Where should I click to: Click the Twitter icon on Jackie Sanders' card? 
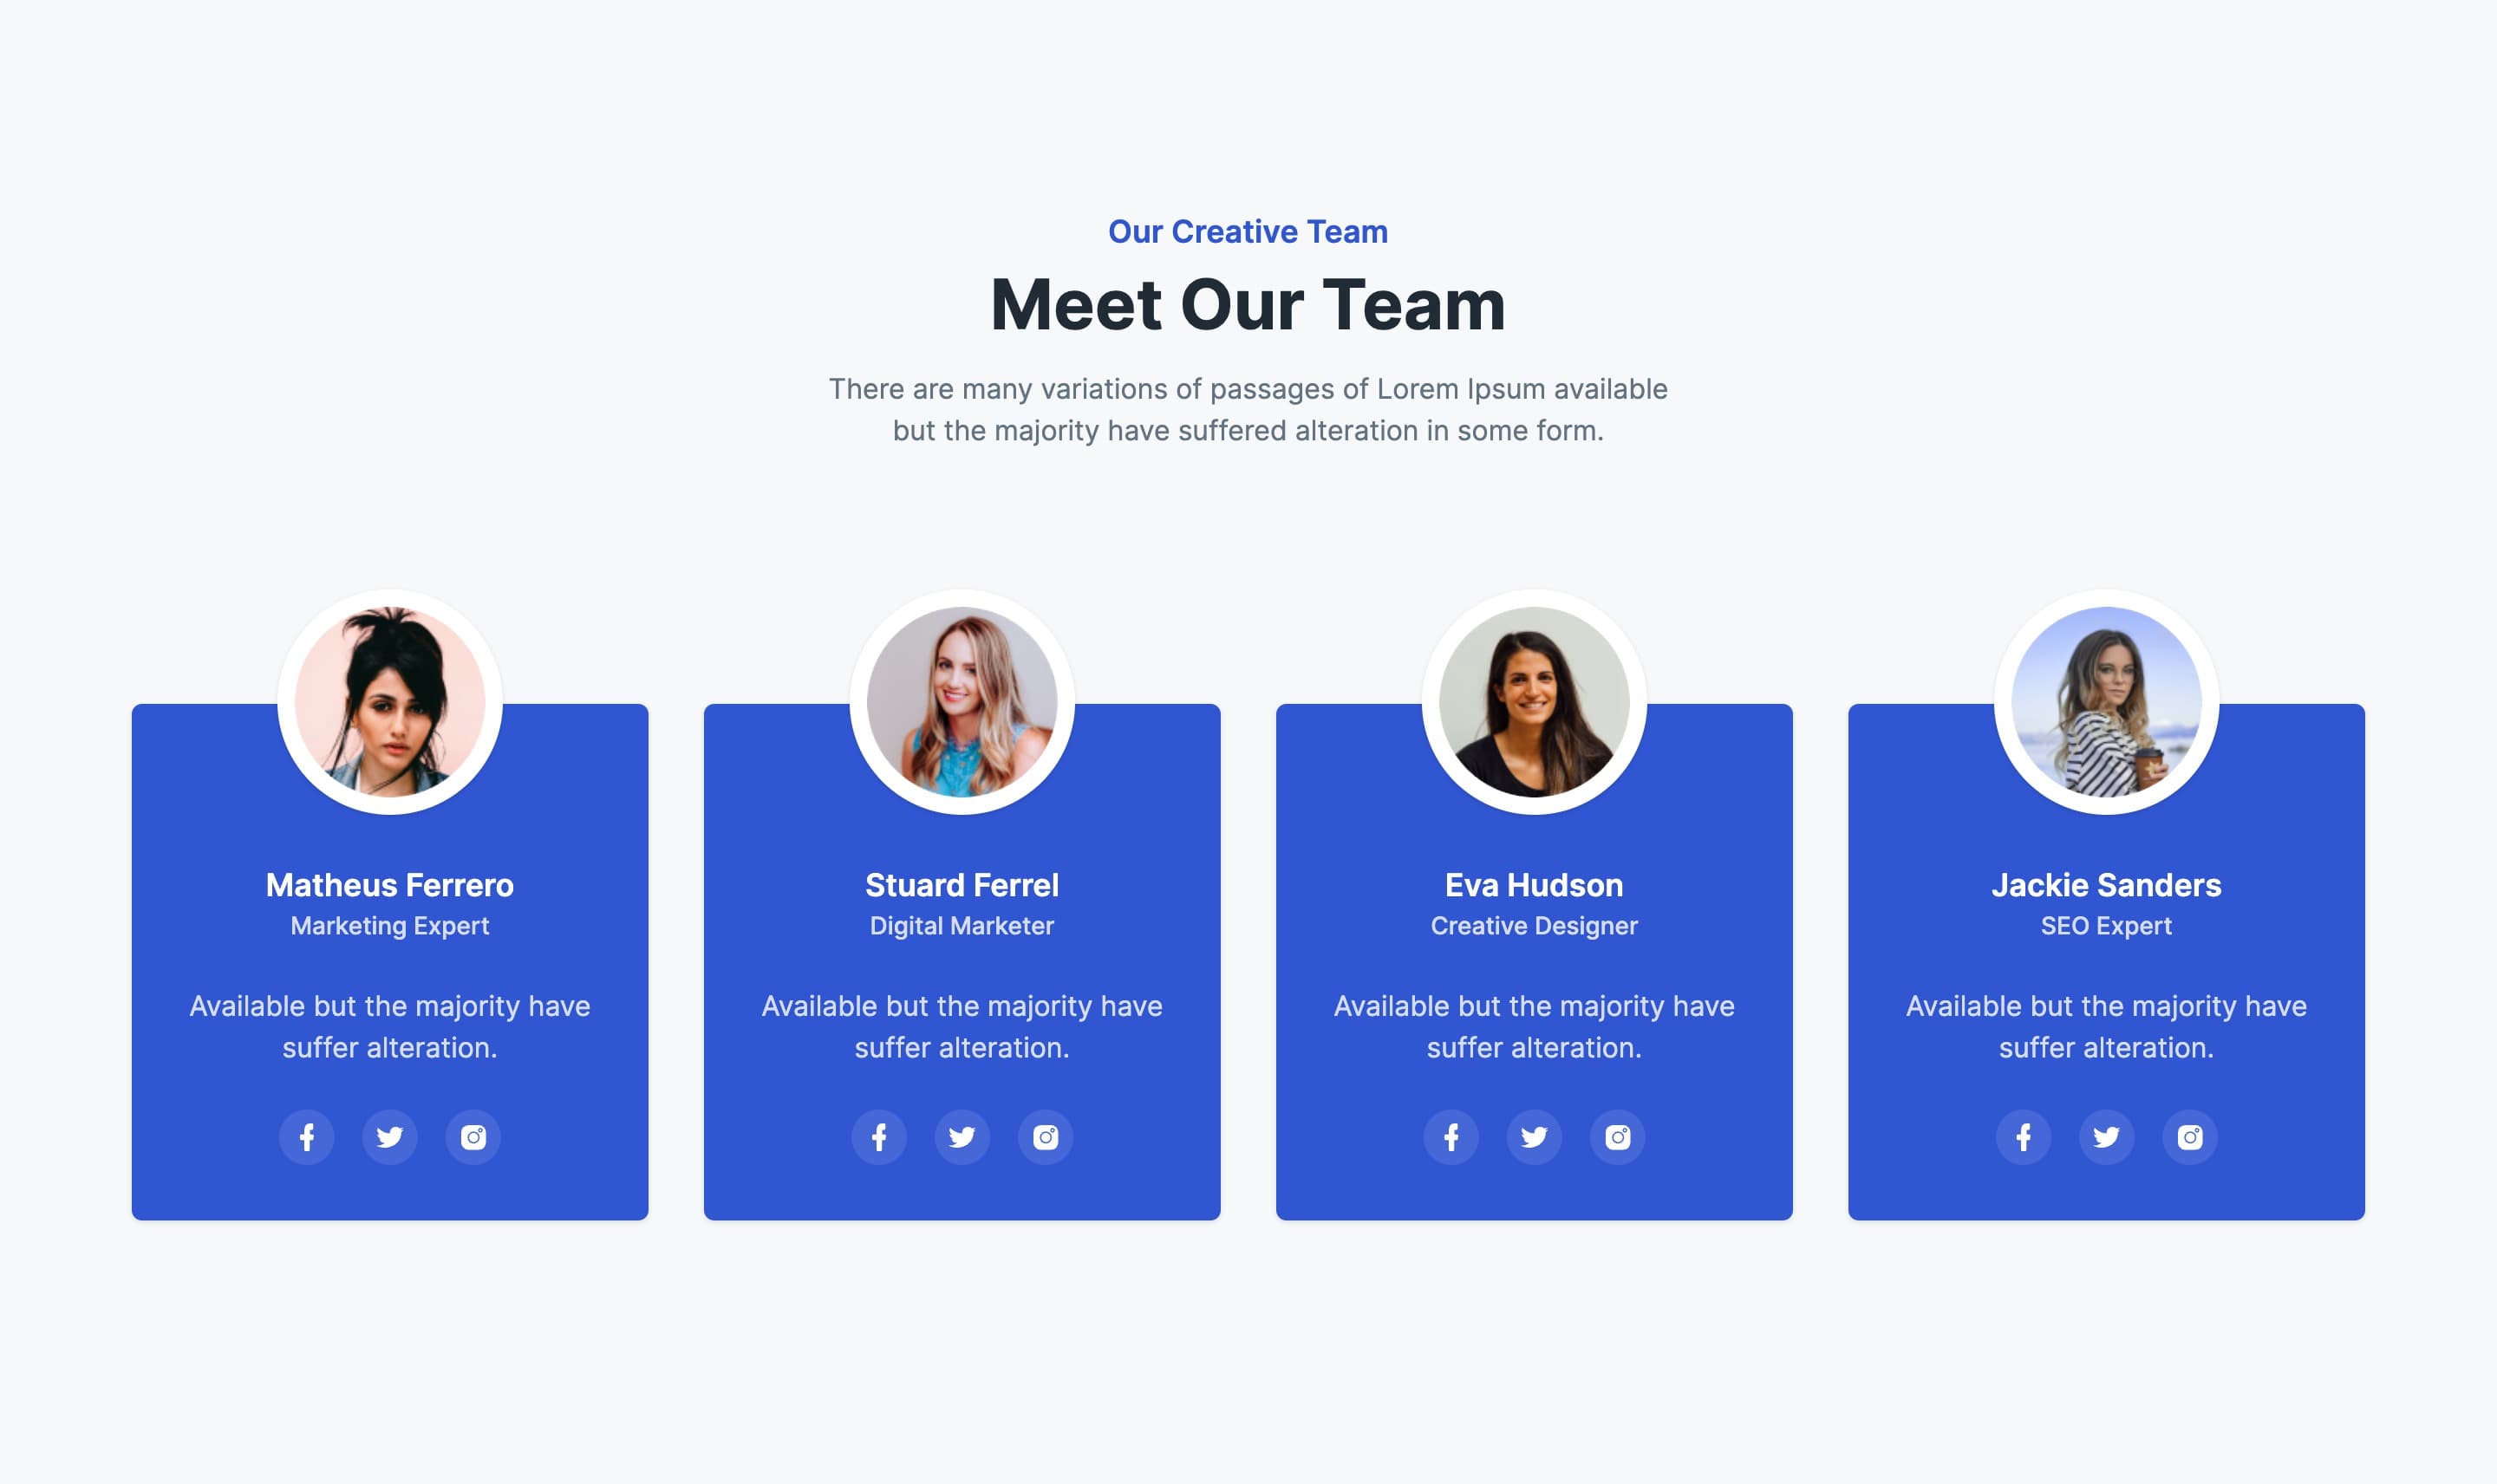click(x=2107, y=1136)
